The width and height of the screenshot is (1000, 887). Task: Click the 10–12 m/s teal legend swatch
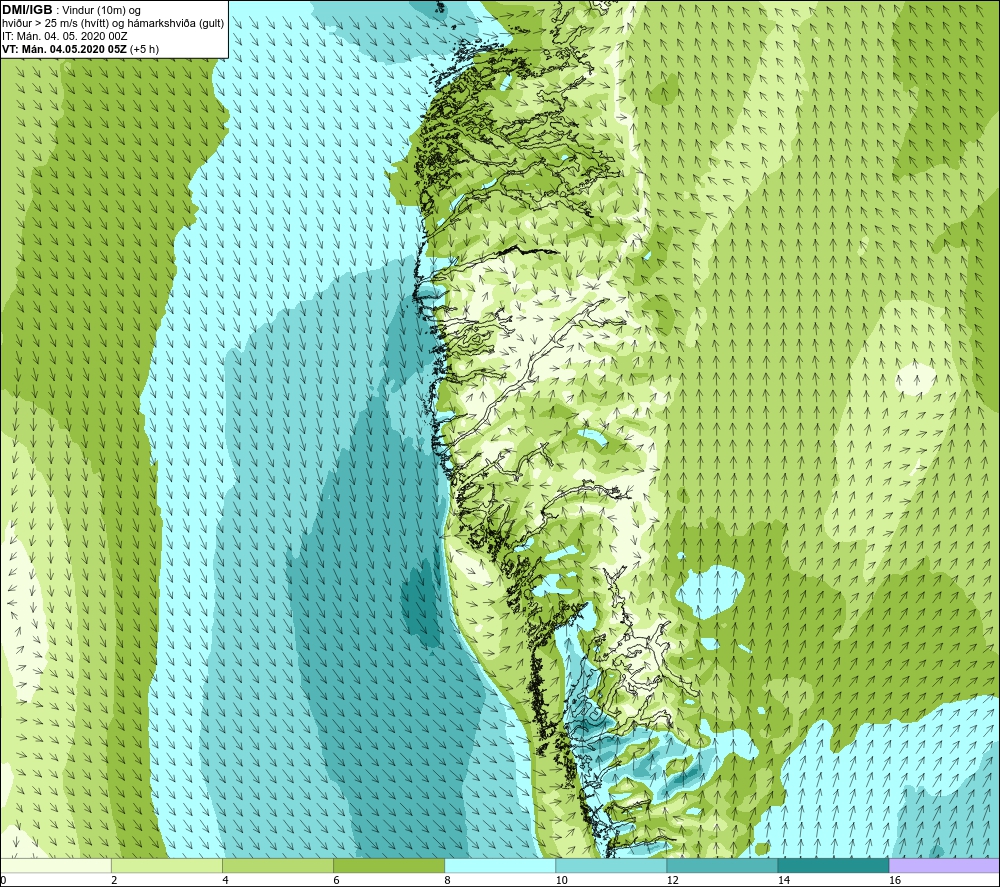(x=610, y=866)
